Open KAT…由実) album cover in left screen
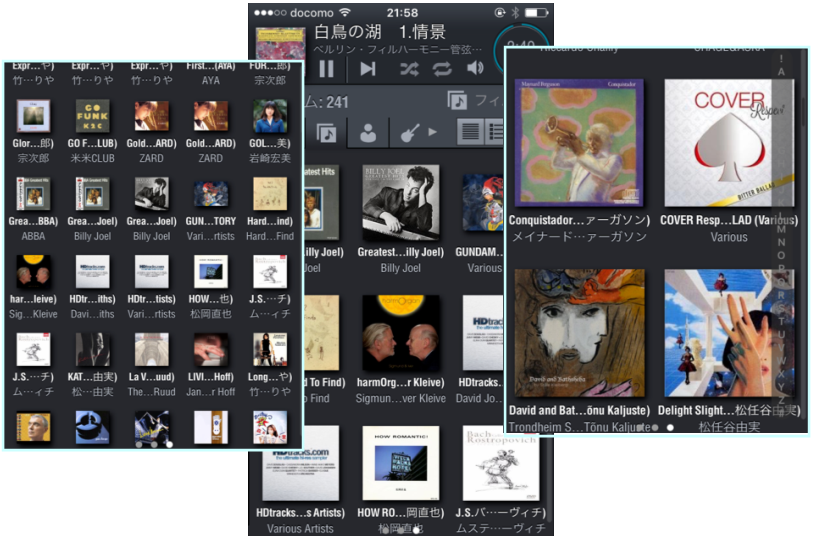This screenshot has height=539, width=813. coord(92,349)
